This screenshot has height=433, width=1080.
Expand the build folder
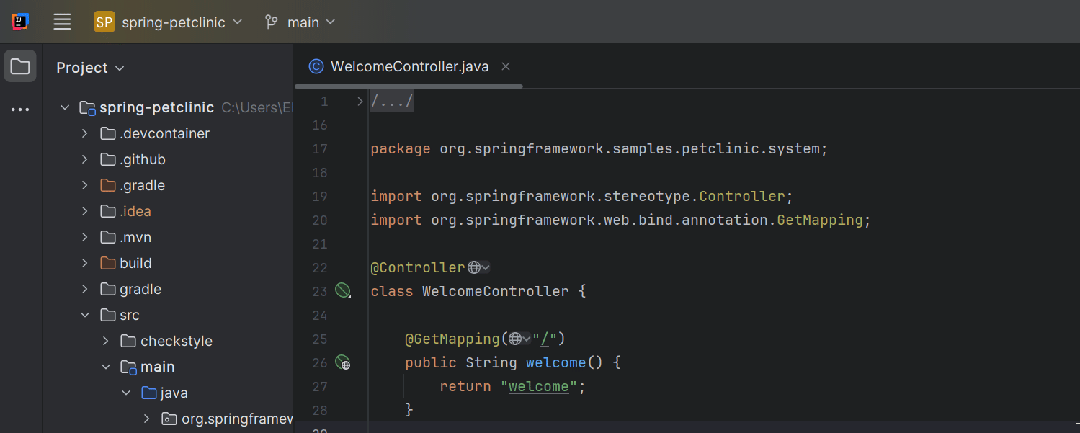click(85, 264)
